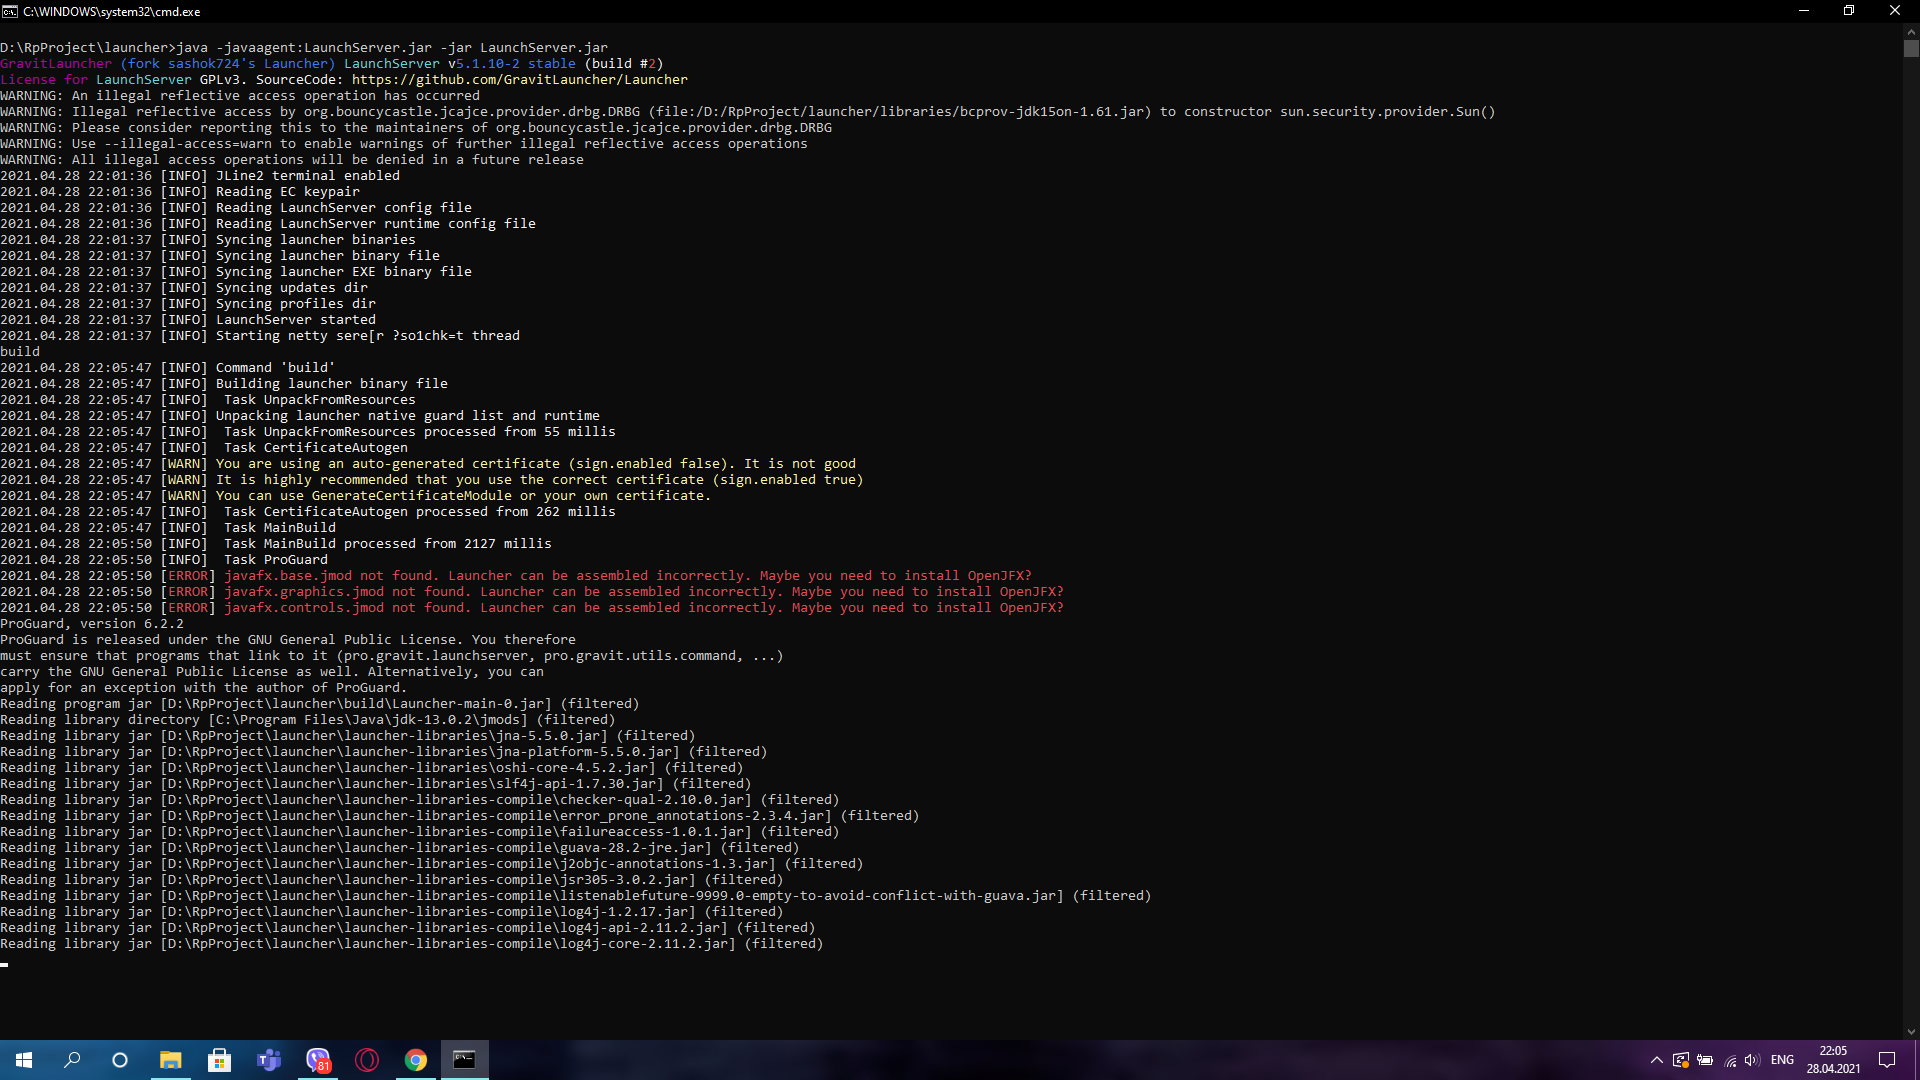Open File Explorer from the taskbar

(170, 1059)
